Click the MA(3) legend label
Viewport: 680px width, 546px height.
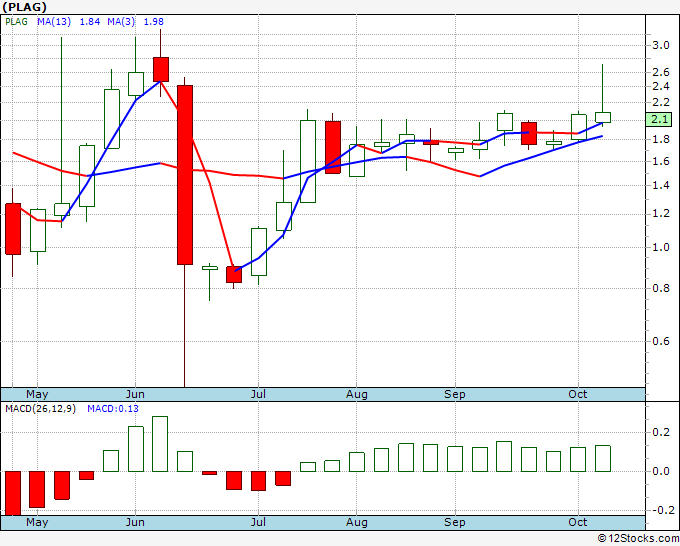pos(121,22)
